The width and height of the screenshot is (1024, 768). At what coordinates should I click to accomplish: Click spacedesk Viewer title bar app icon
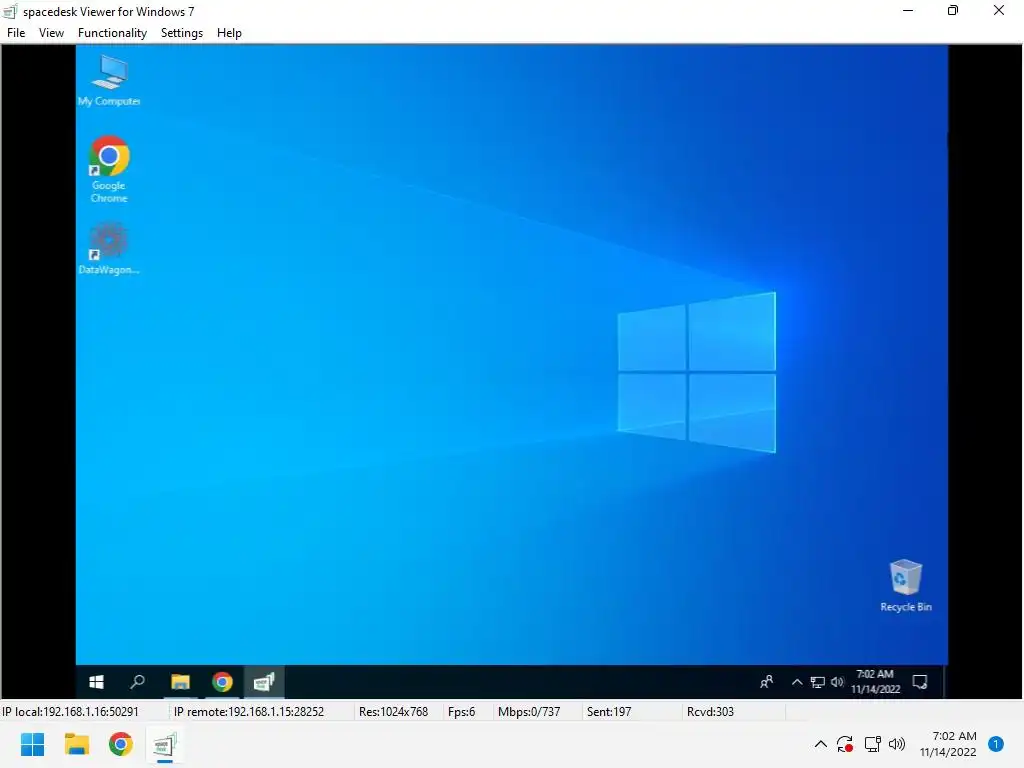[10, 11]
